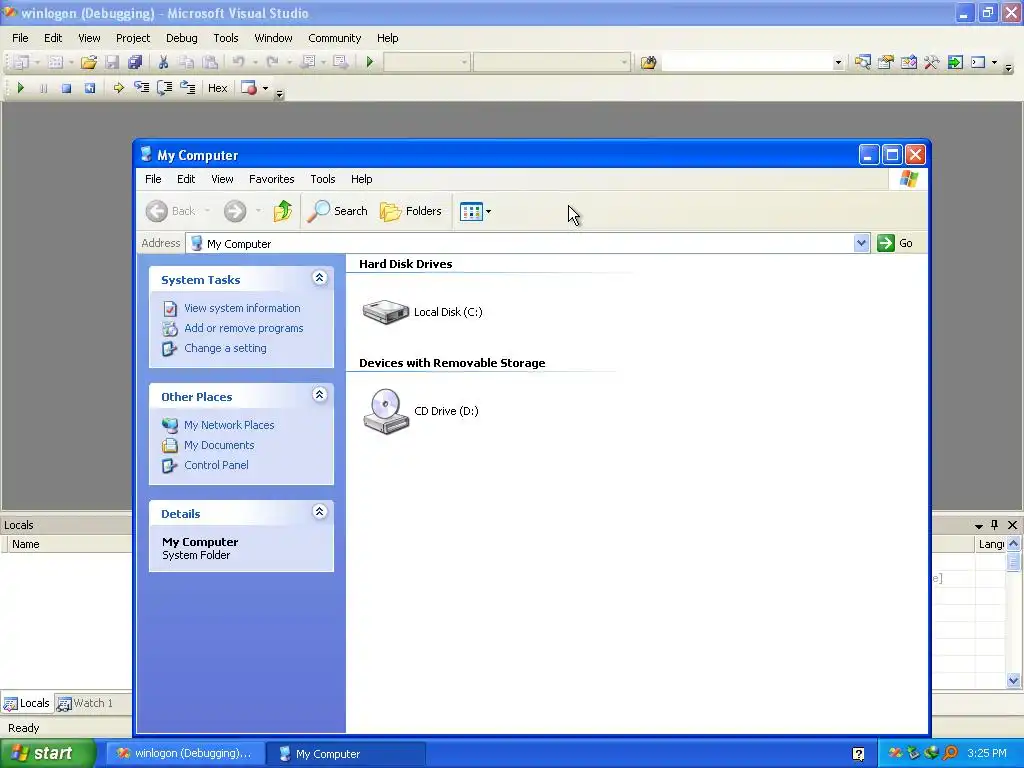Click Break All pause icon in debug toolbar
The image size is (1024, 768).
coord(43,88)
